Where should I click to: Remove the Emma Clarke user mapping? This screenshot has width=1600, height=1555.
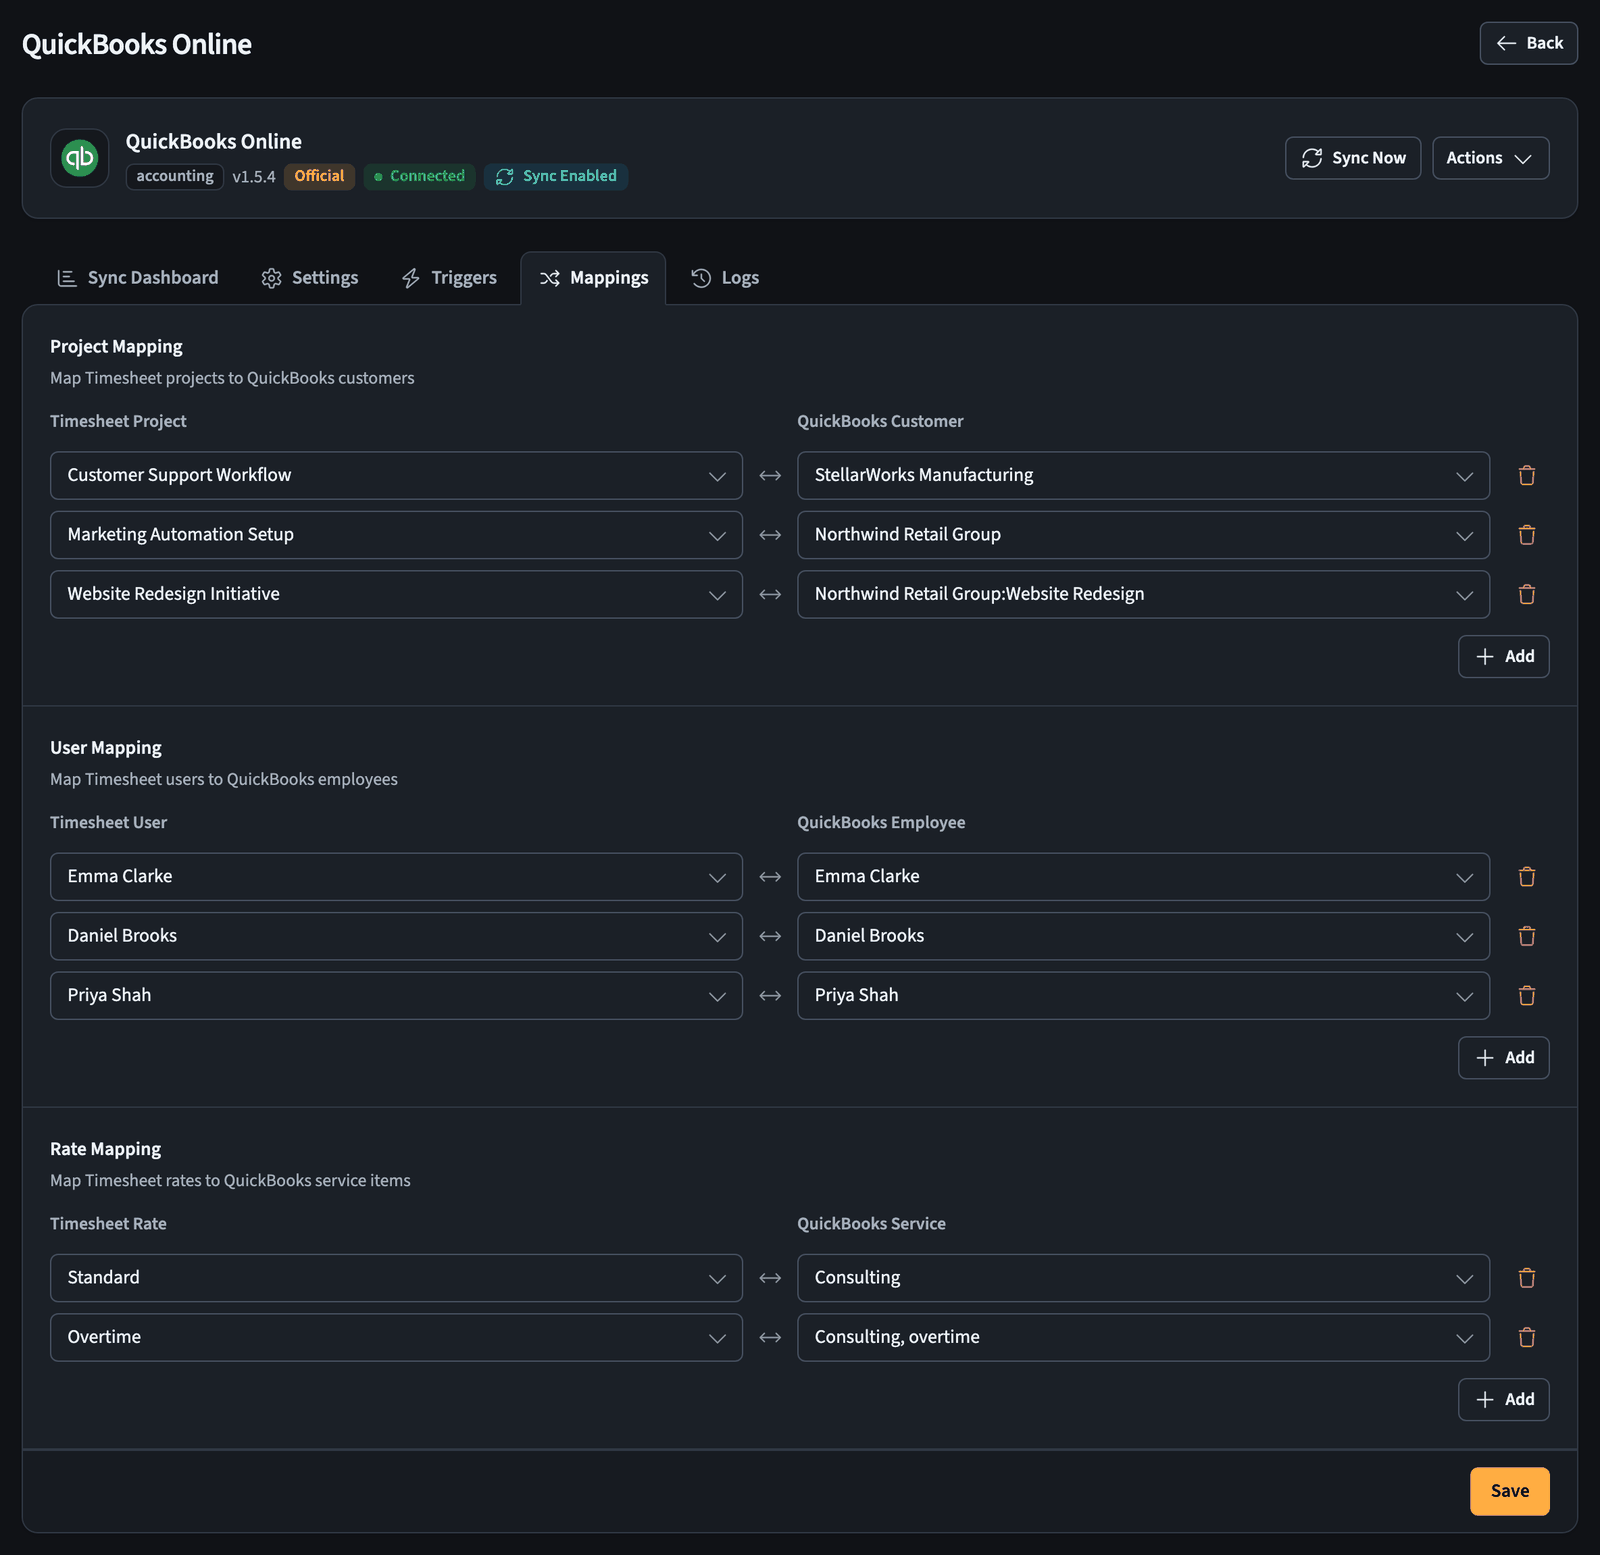click(1526, 877)
